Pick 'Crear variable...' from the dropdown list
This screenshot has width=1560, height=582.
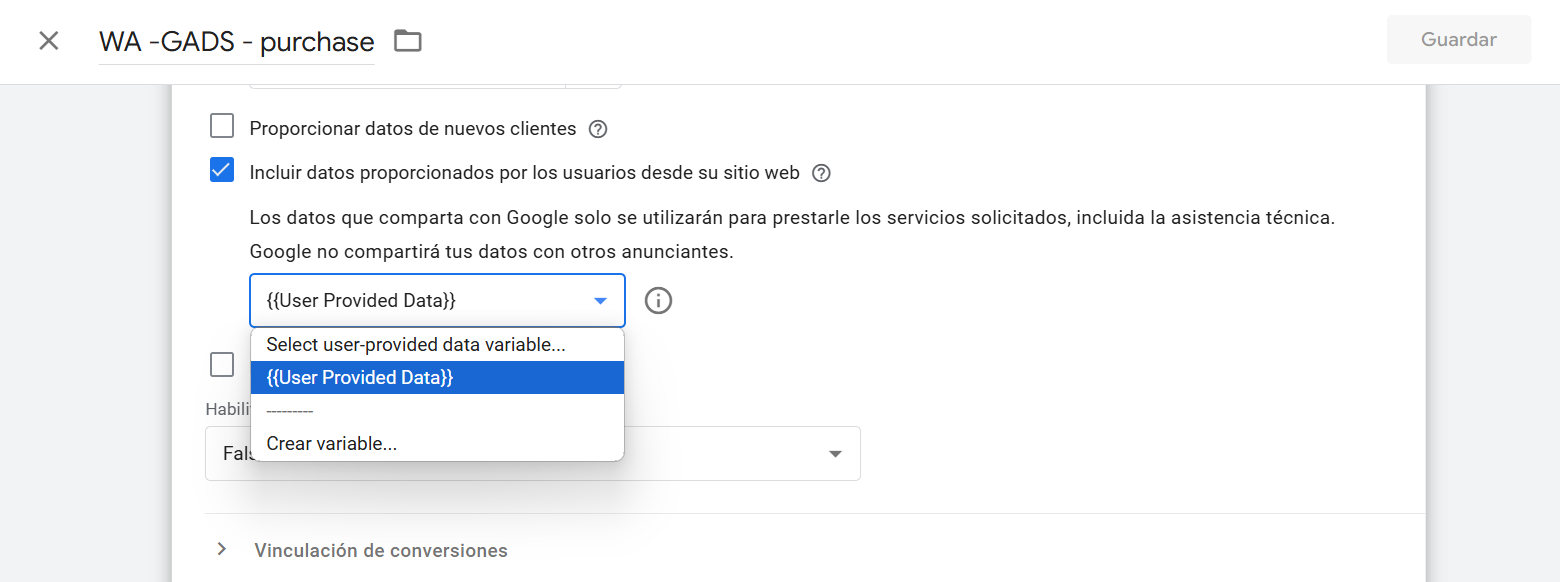tap(332, 444)
